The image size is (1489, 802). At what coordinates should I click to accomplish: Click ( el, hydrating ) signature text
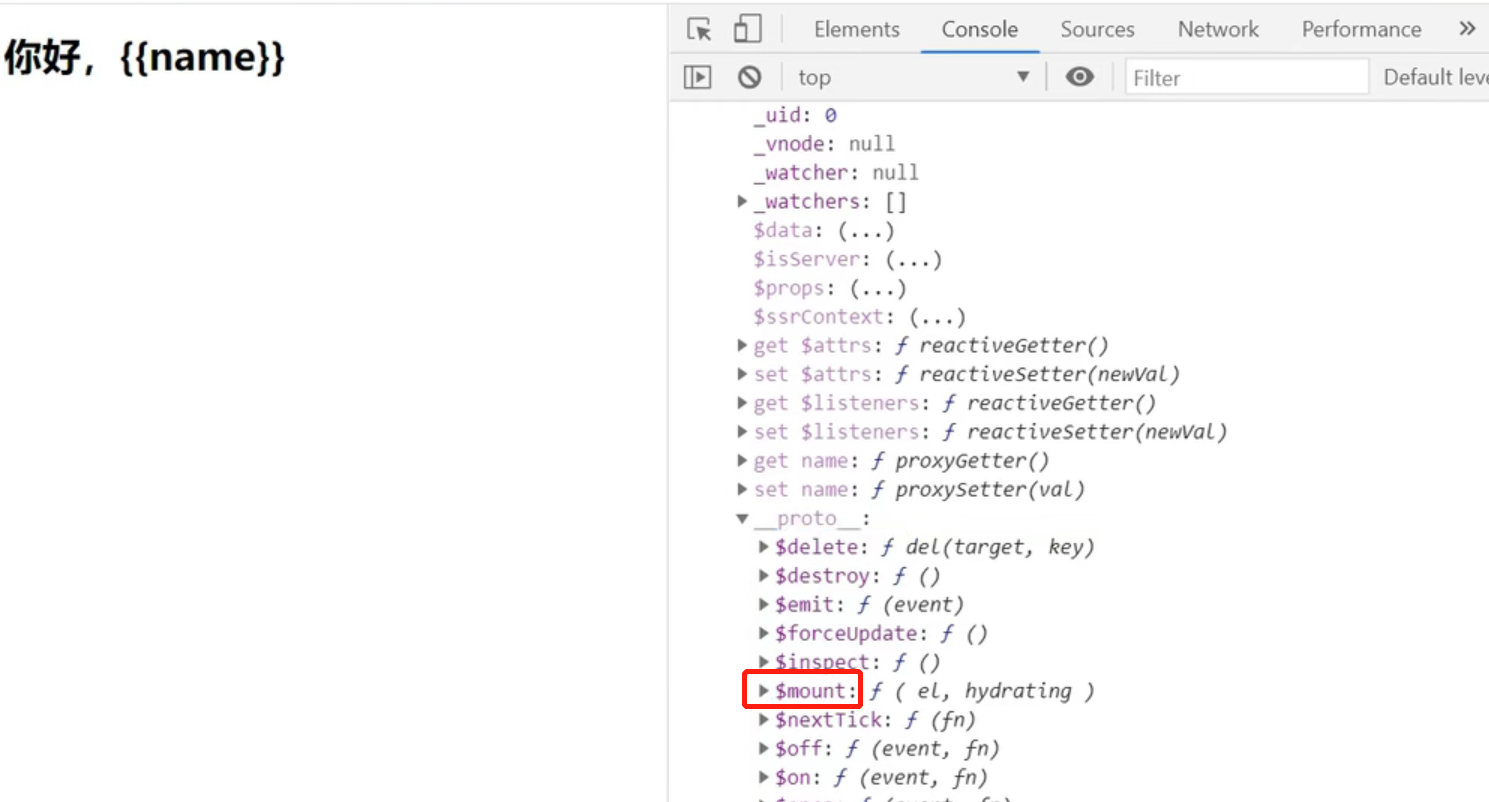(x=993, y=691)
